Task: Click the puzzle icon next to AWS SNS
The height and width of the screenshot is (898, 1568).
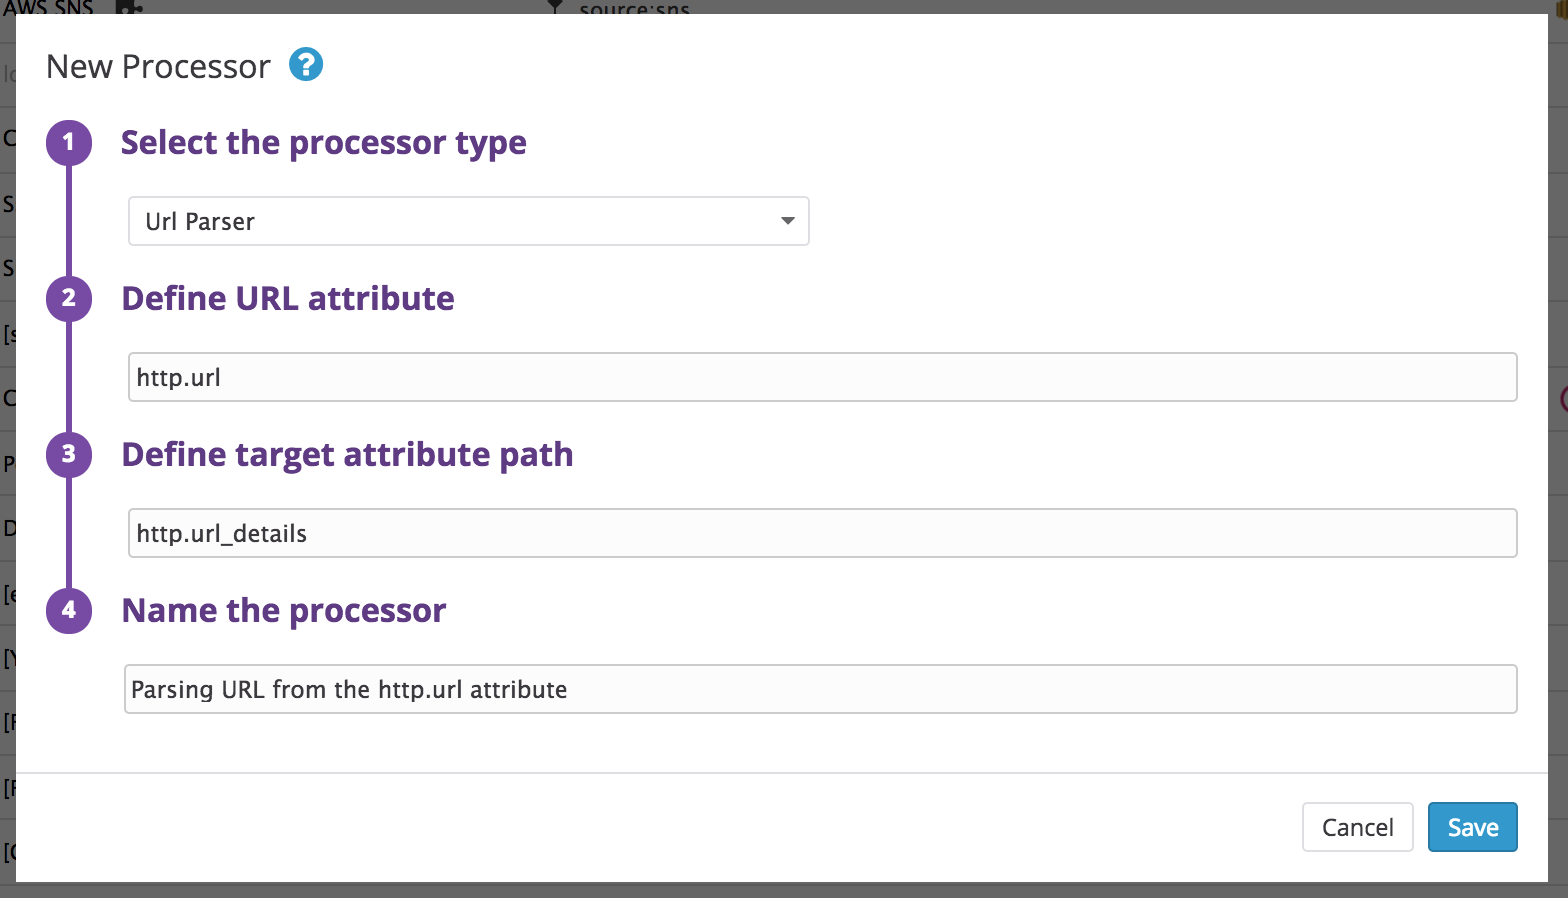Action: tap(128, 6)
